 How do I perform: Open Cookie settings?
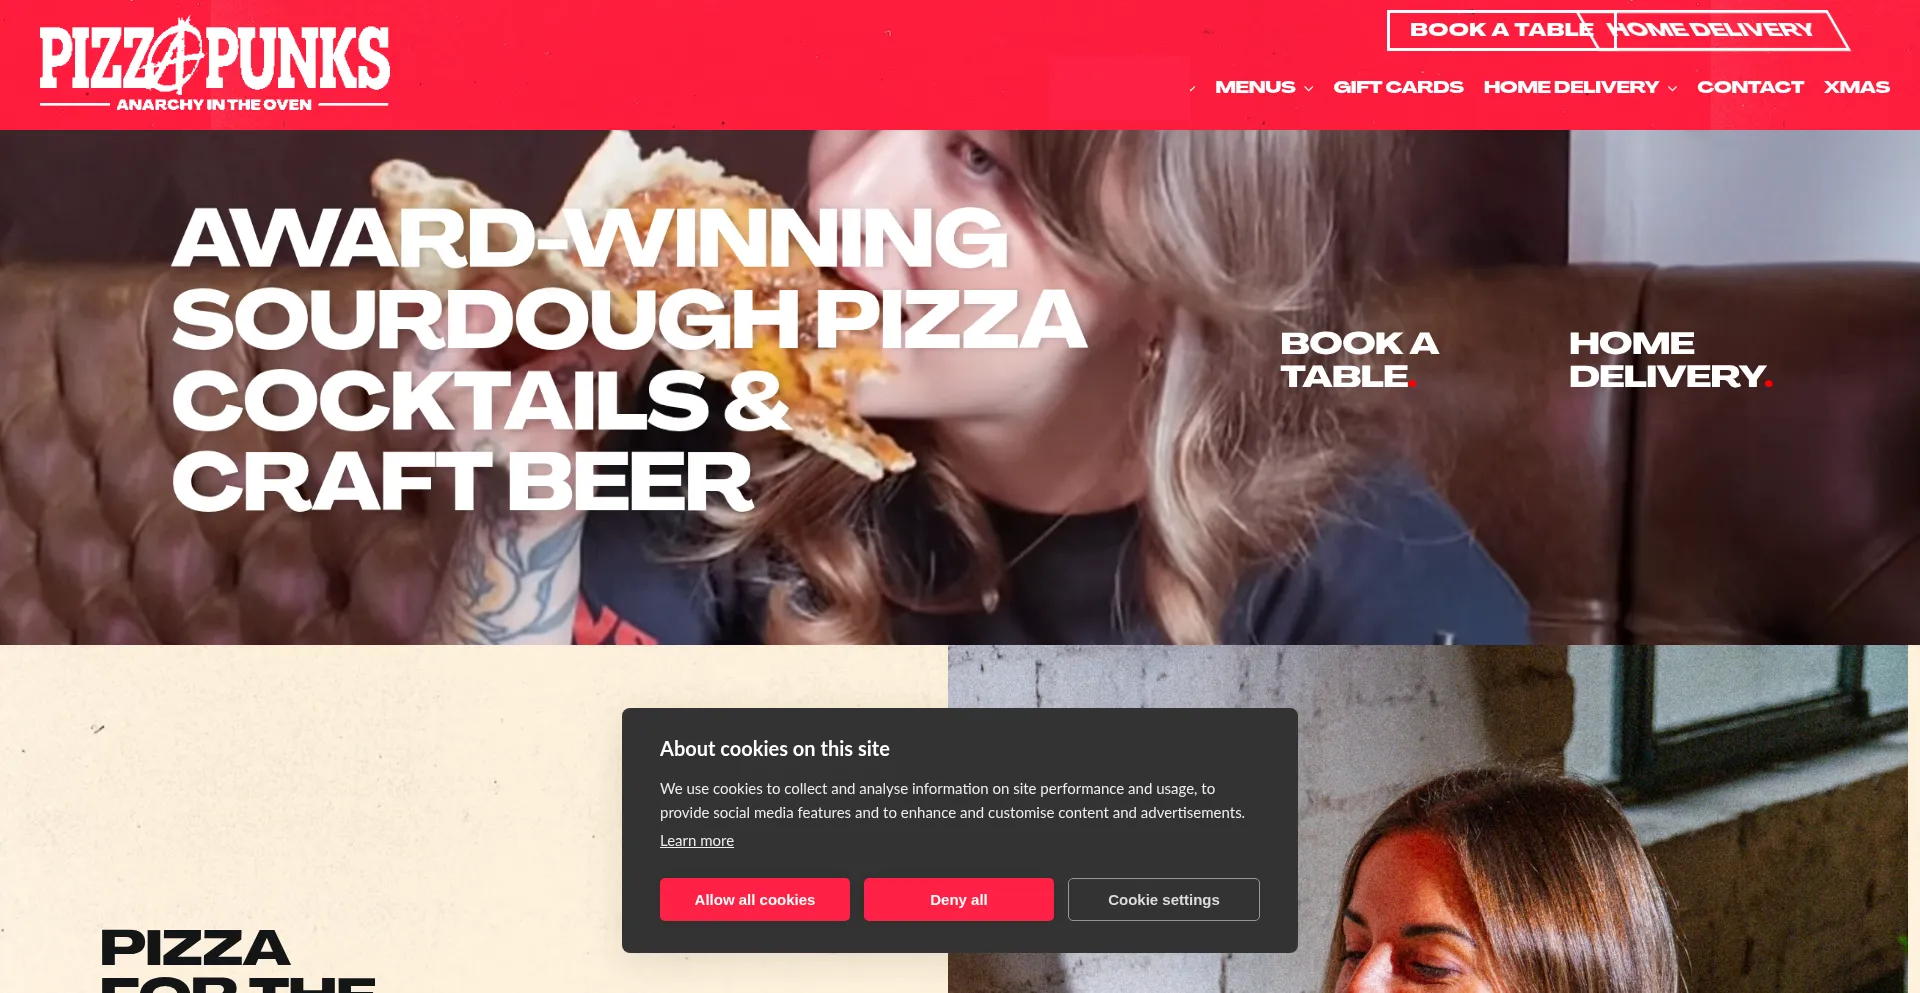(x=1164, y=899)
